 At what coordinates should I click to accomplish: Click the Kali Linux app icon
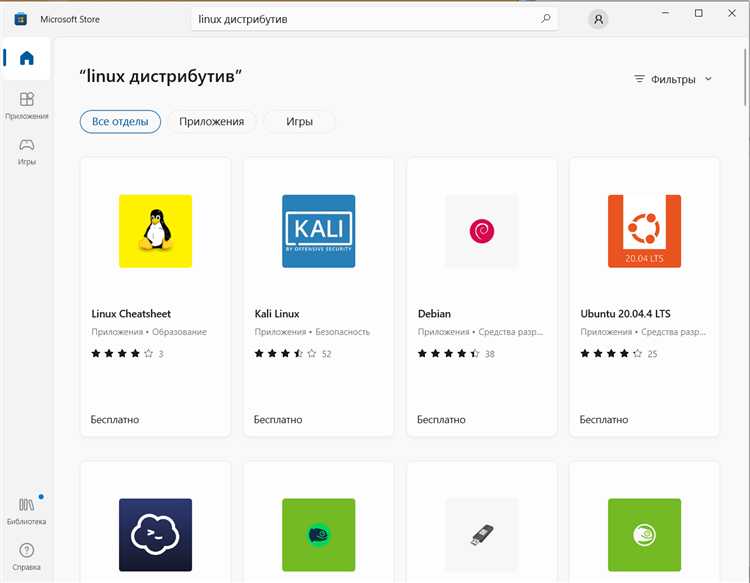(318, 231)
